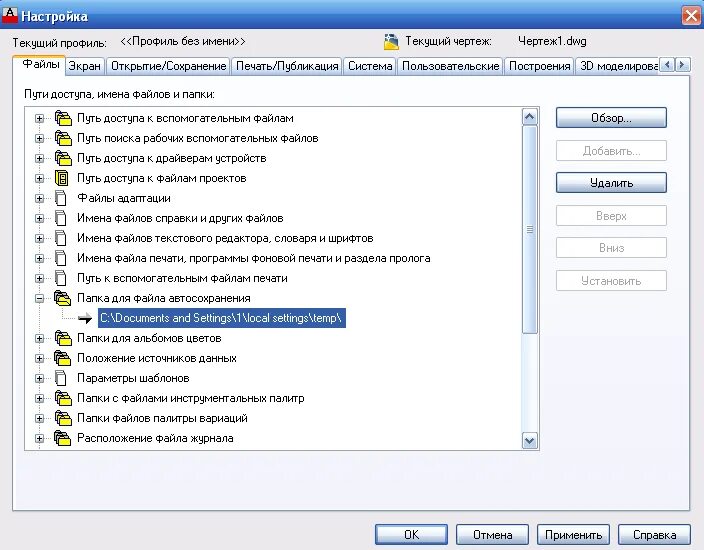Click folder icon of Расположение файла журнала
Viewport: 704px width, 550px height.
63,438
